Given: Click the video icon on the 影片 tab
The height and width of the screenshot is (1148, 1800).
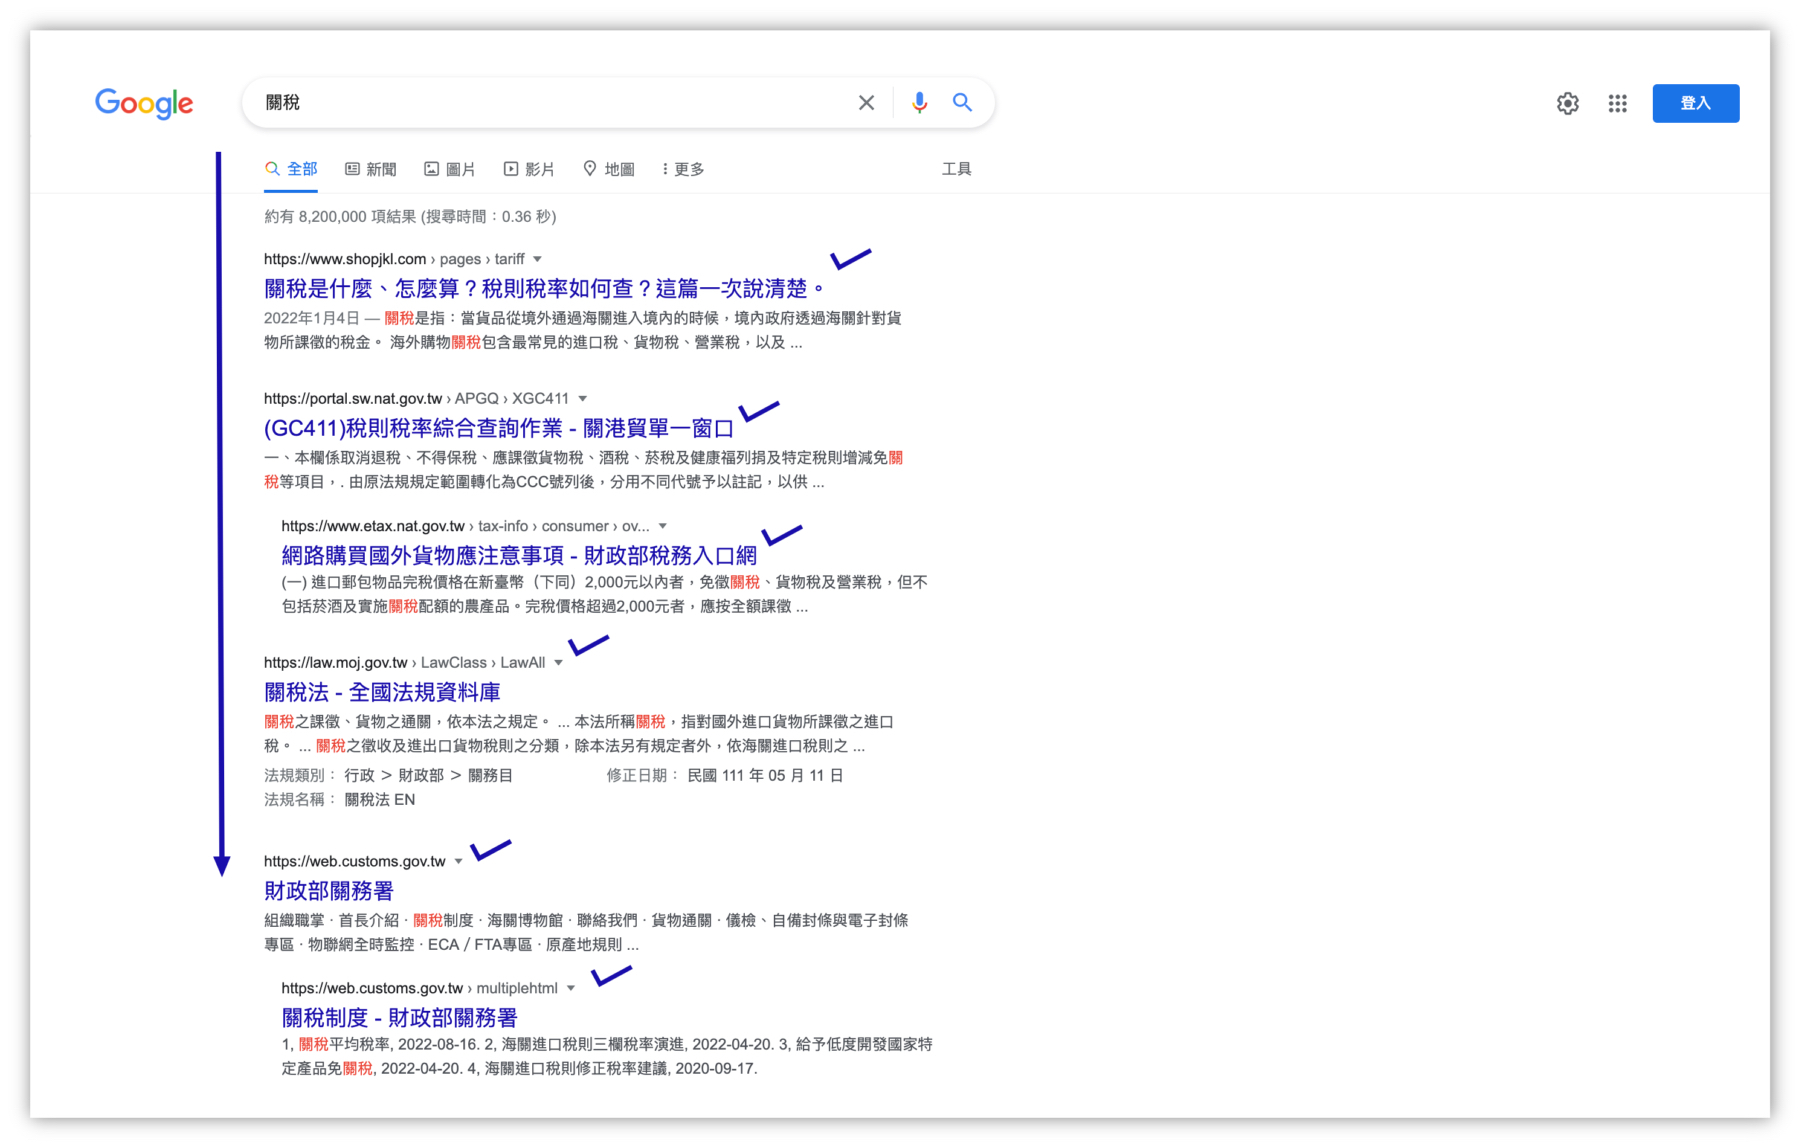Looking at the screenshot, I should 511,168.
